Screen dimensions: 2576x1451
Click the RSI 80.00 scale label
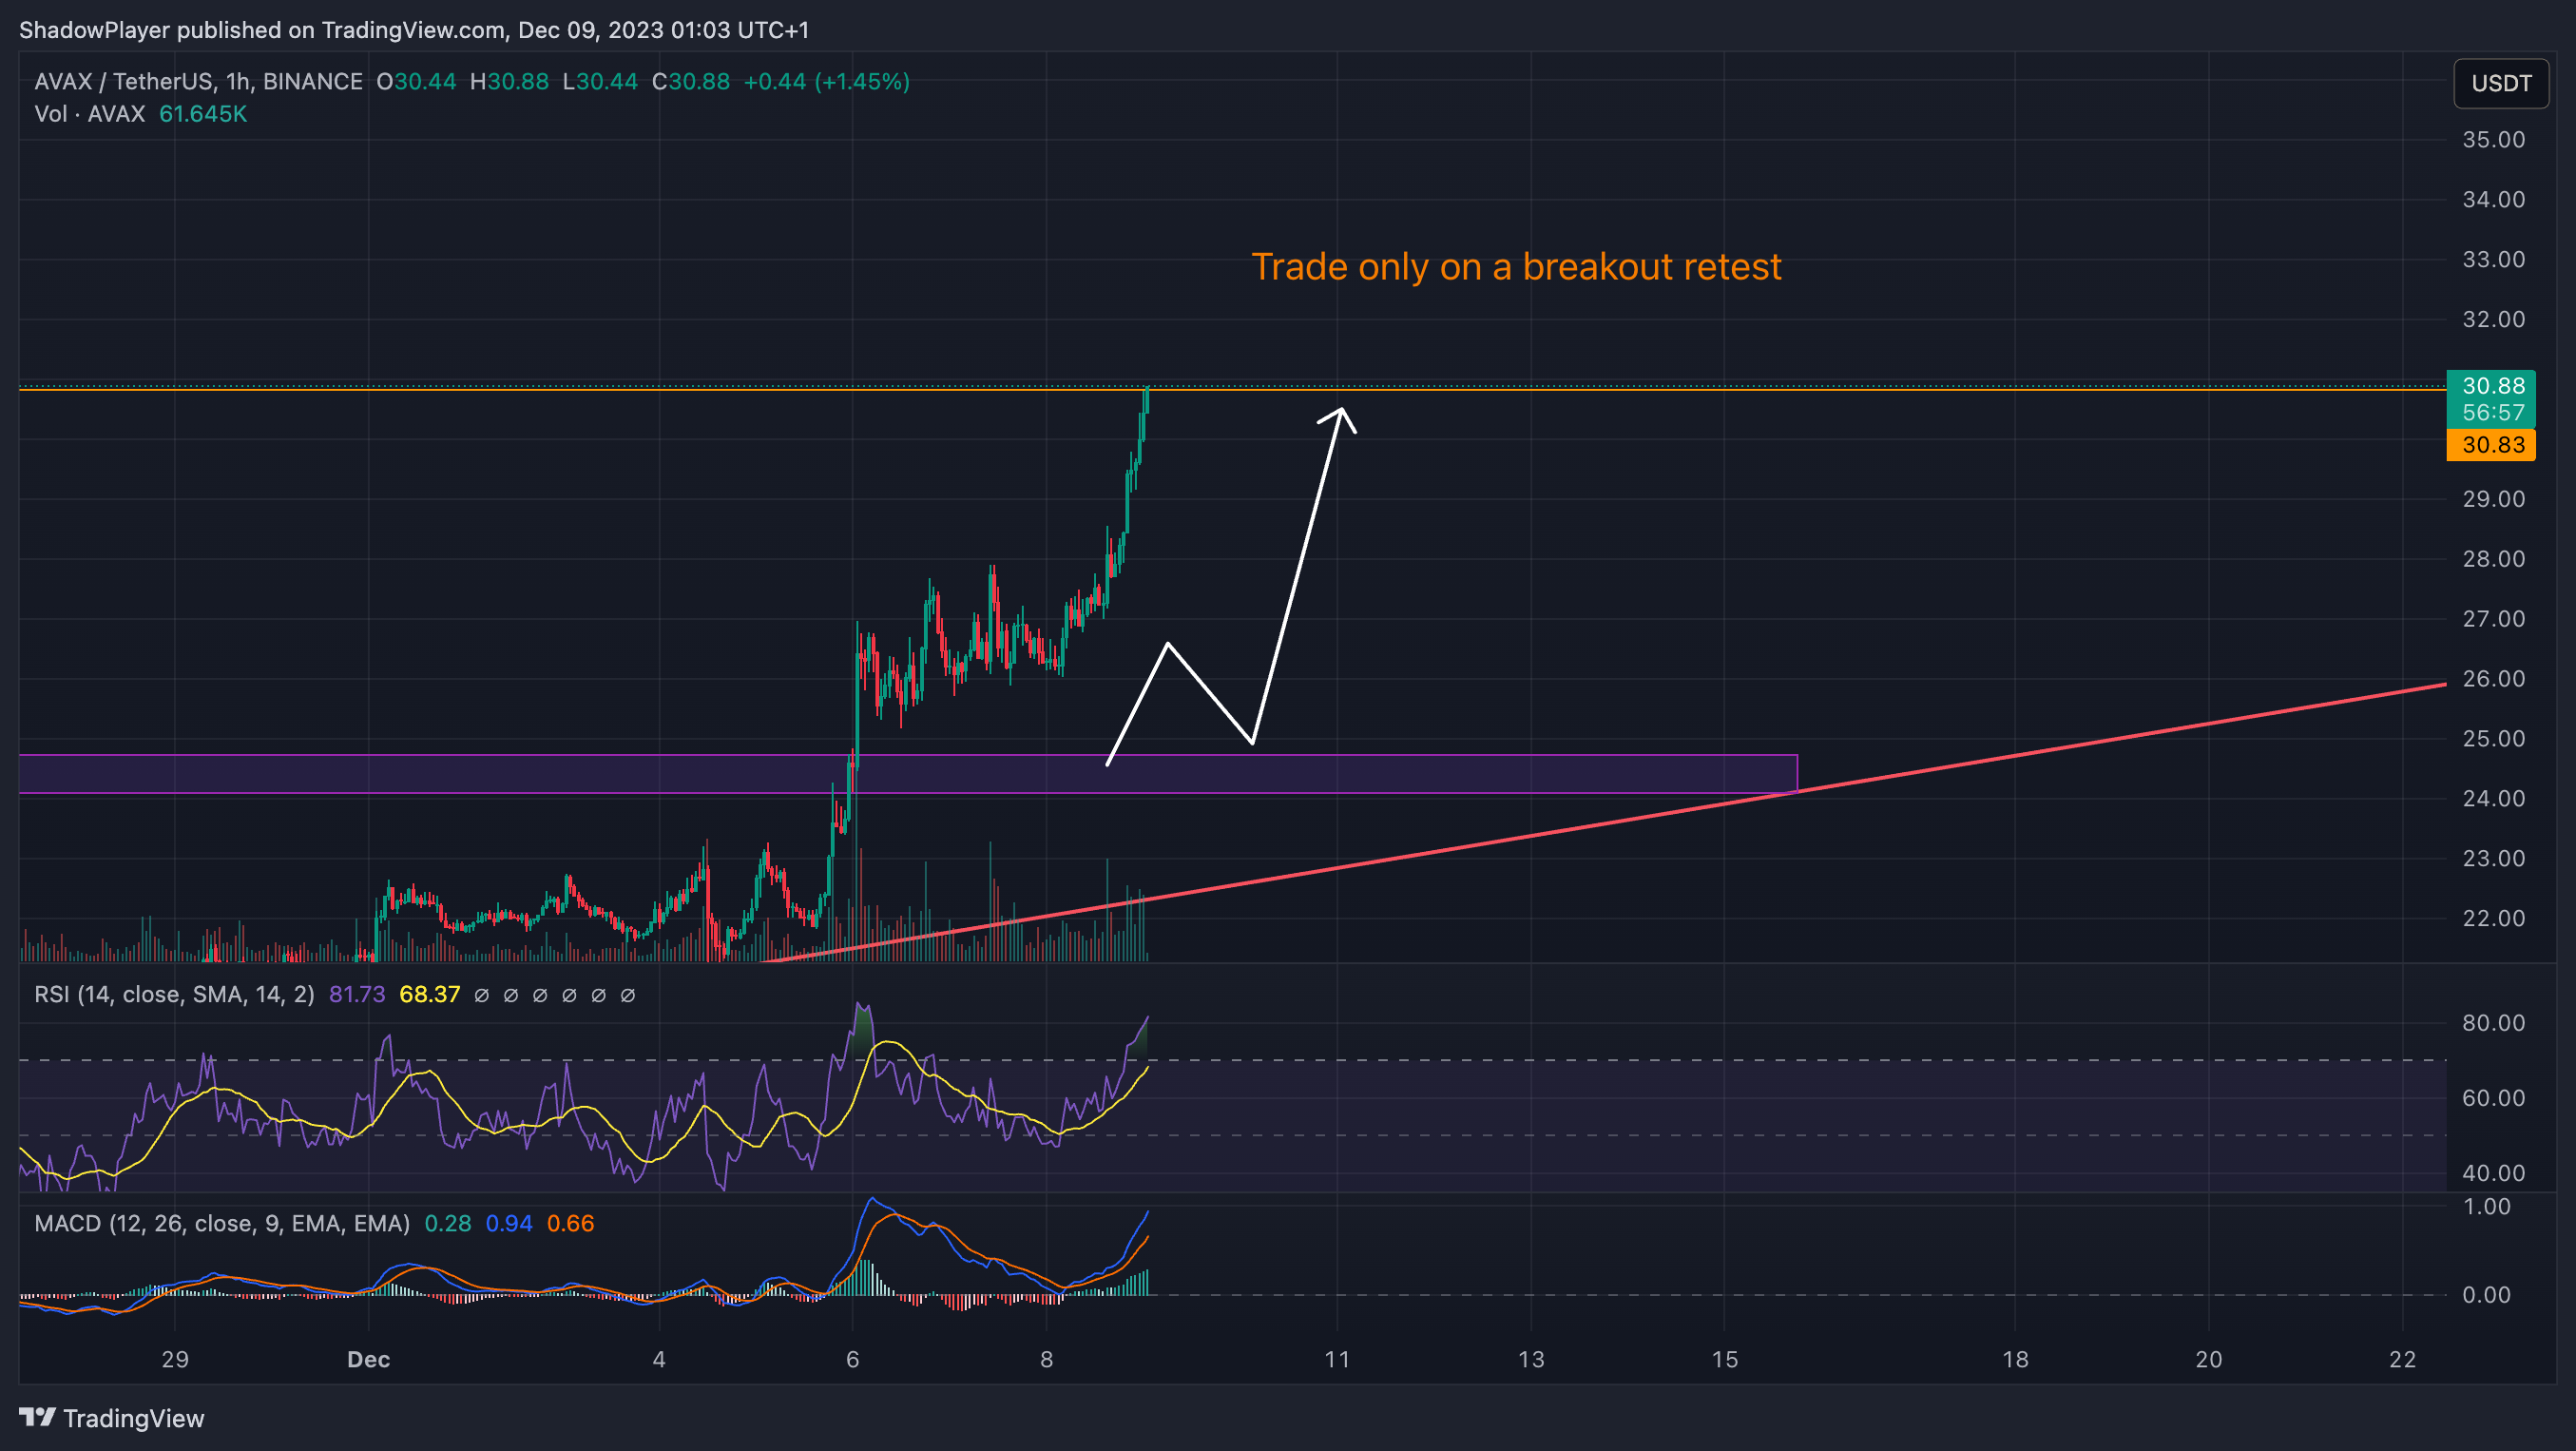coord(2493,1022)
